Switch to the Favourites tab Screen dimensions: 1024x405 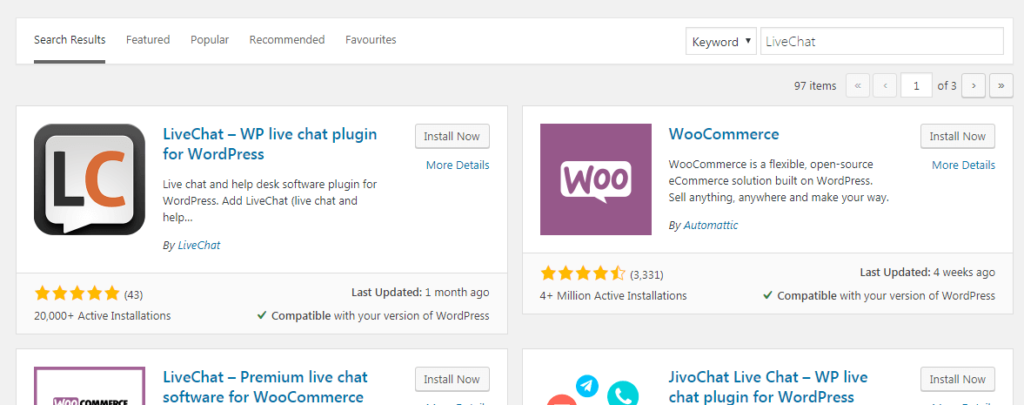pyautogui.click(x=371, y=40)
